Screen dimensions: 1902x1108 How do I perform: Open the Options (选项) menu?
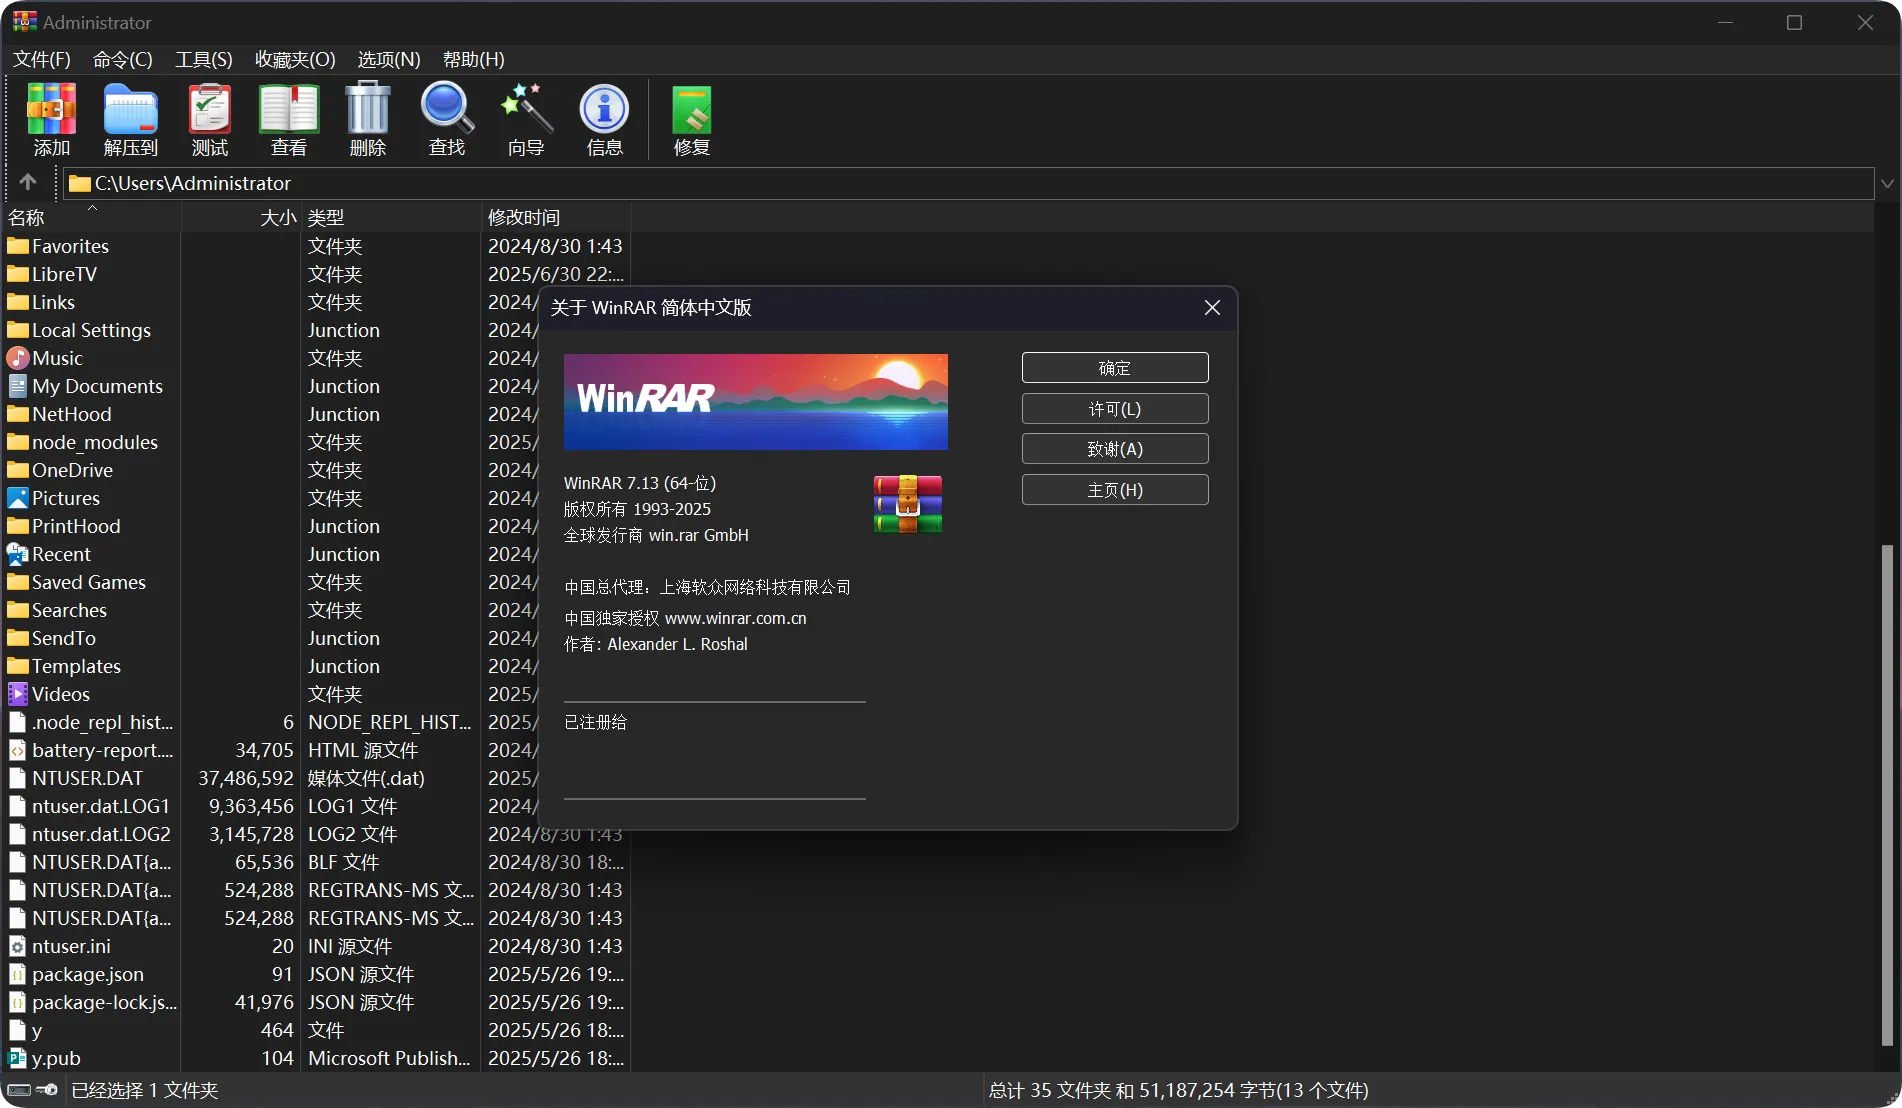389,59
